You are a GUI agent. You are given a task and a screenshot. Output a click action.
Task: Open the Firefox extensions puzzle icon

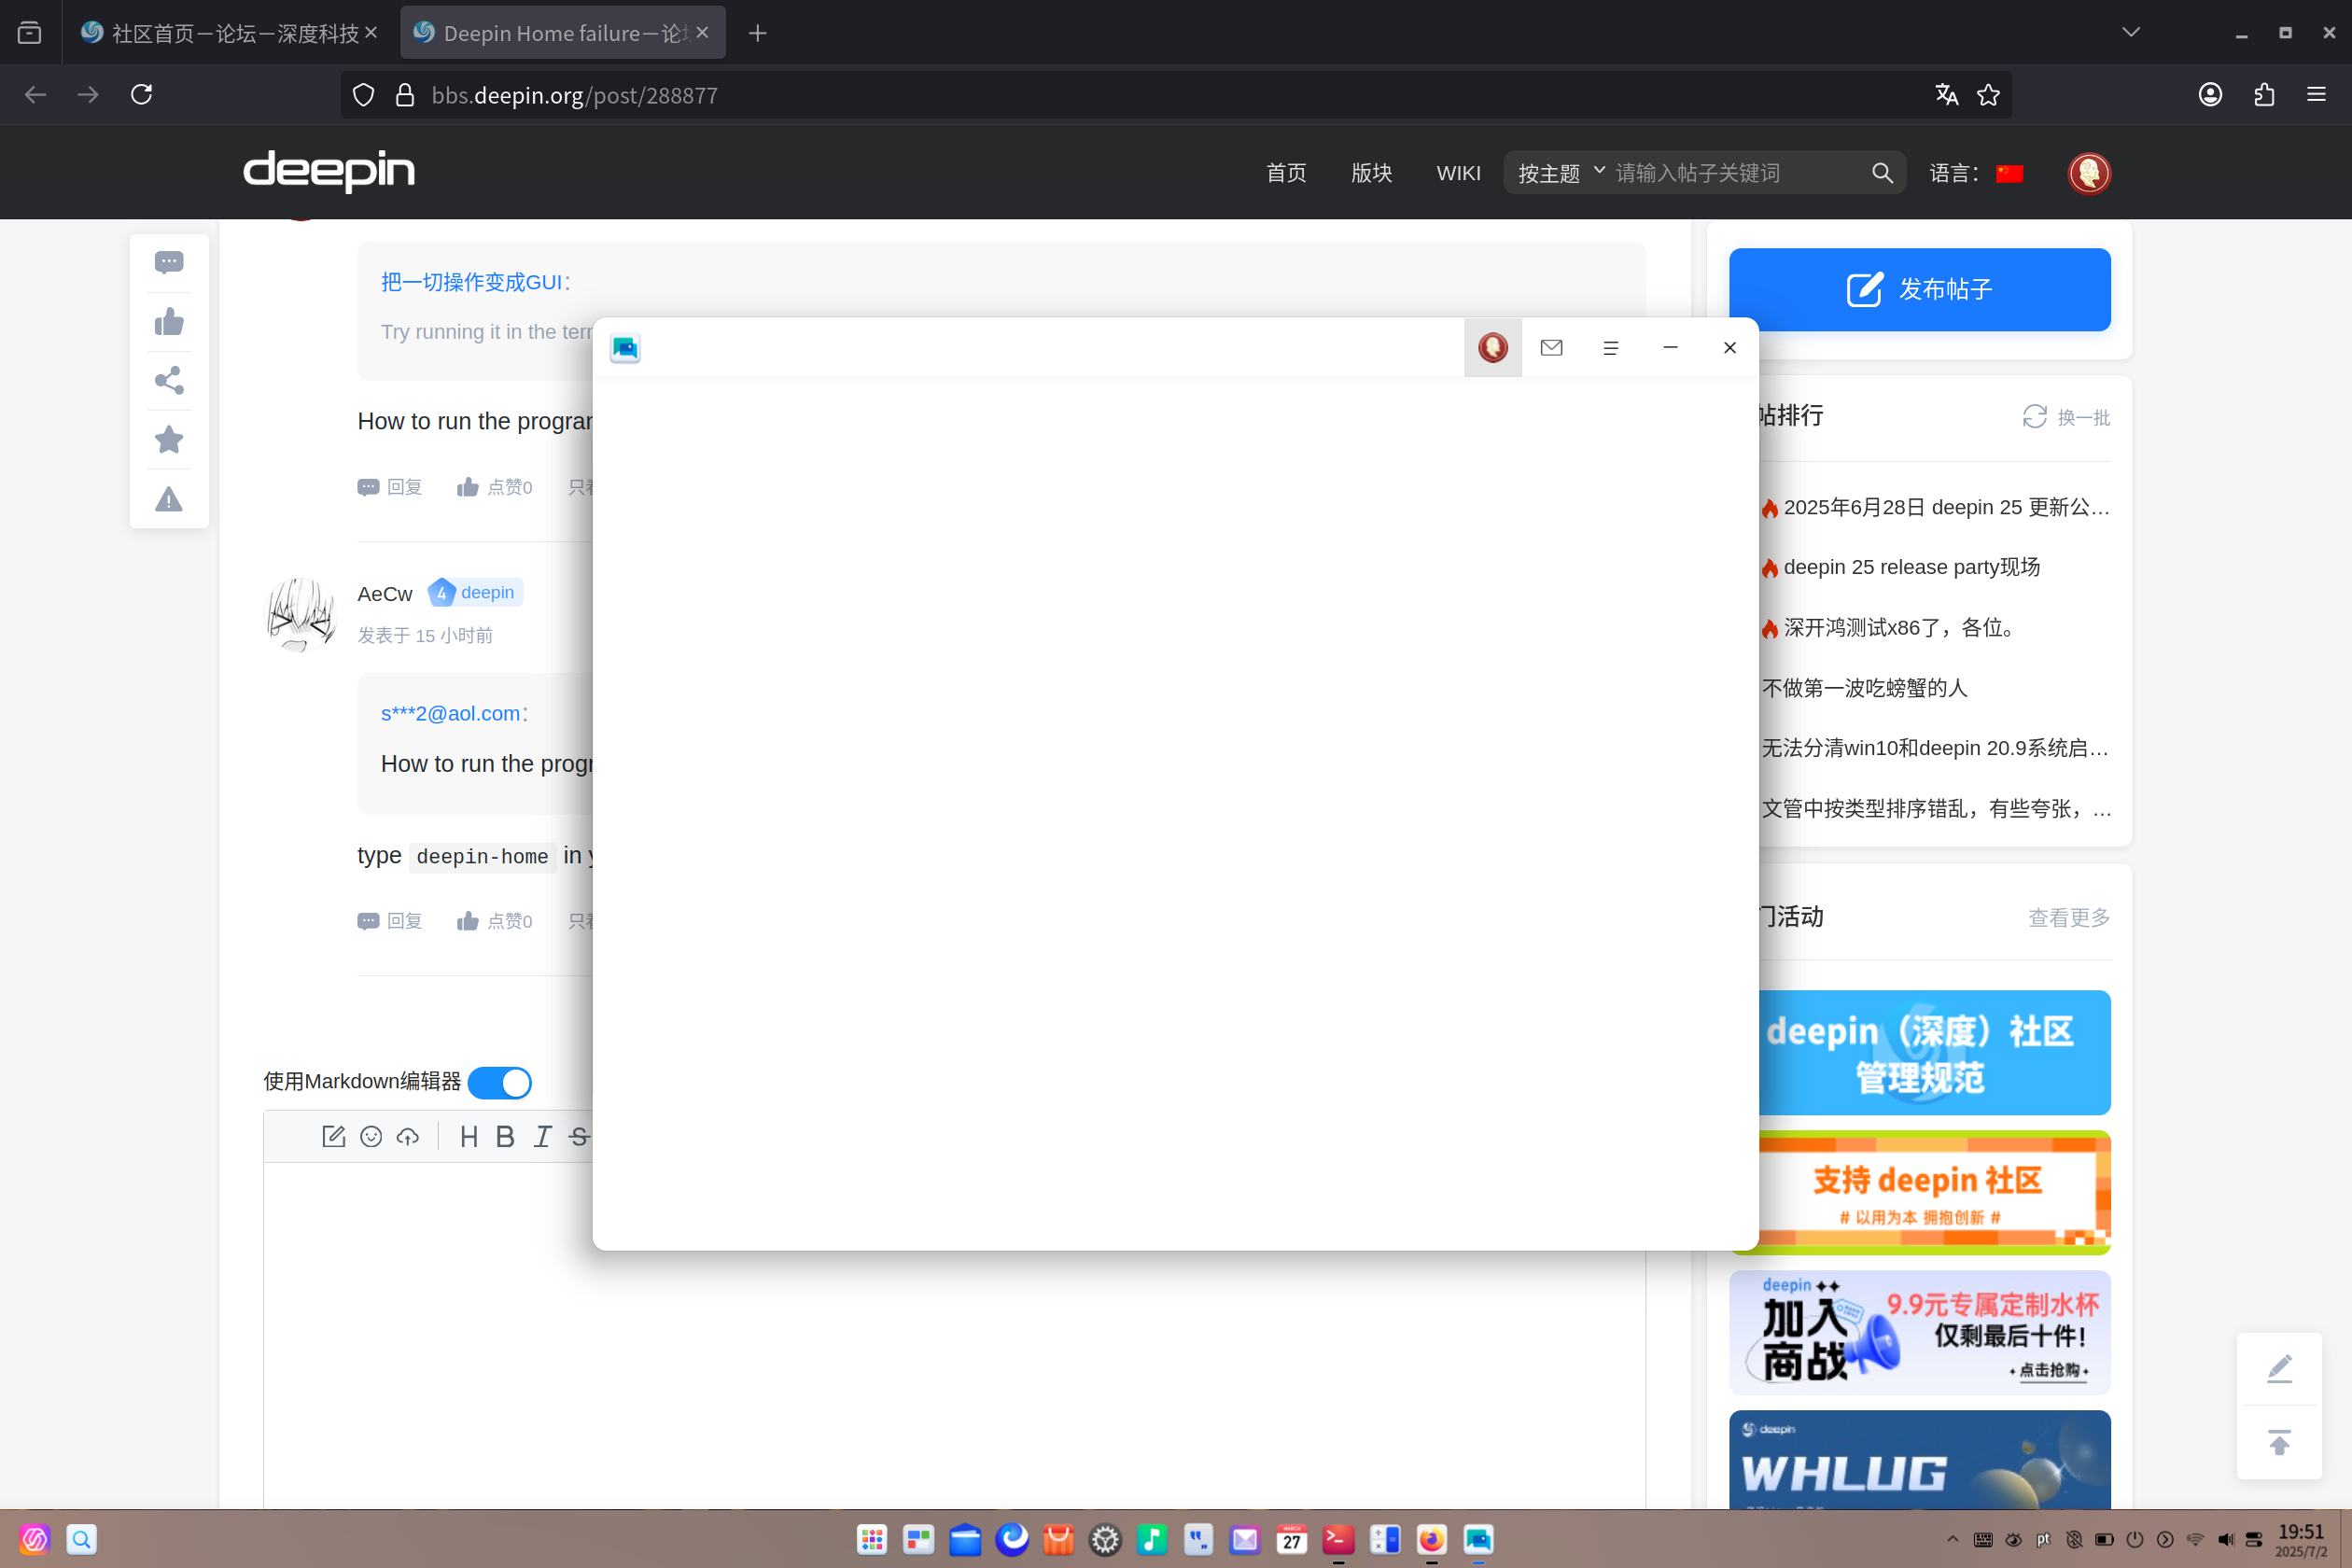click(2264, 95)
